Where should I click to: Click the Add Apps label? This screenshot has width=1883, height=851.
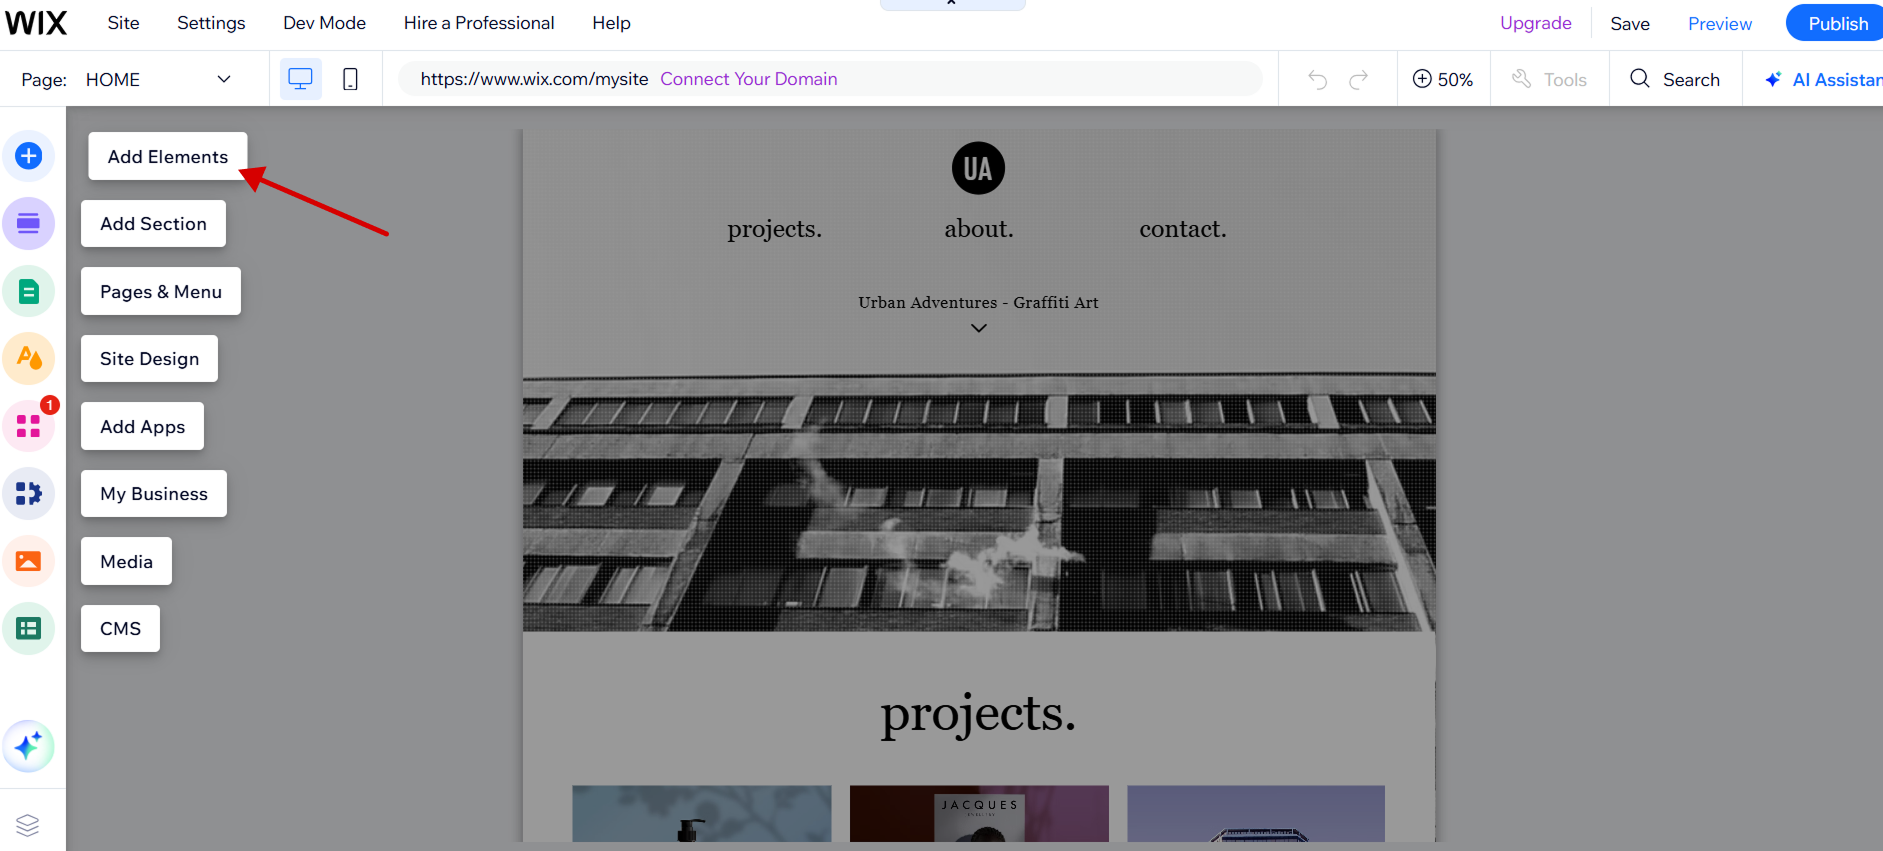click(142, 426)
